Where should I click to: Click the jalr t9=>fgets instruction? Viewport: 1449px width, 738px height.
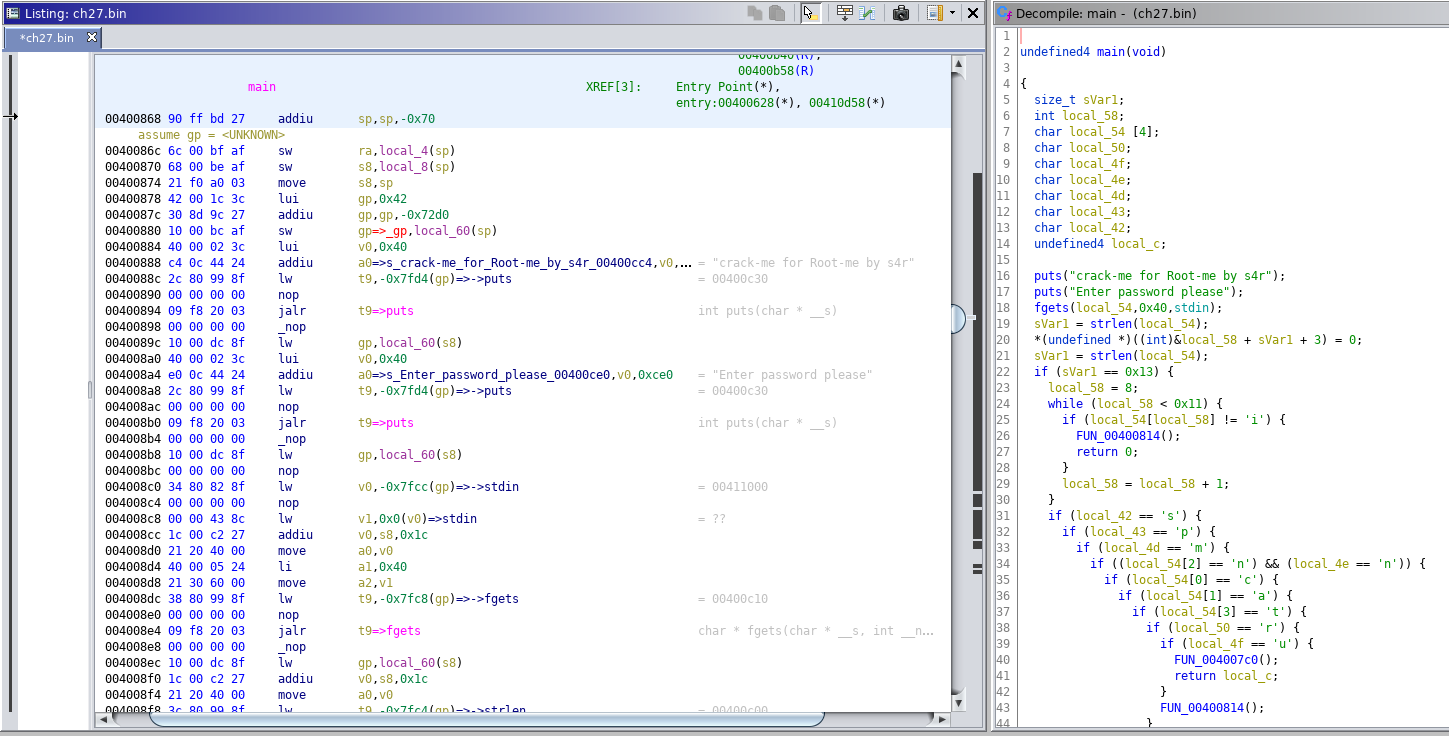(x=350, y=631)
